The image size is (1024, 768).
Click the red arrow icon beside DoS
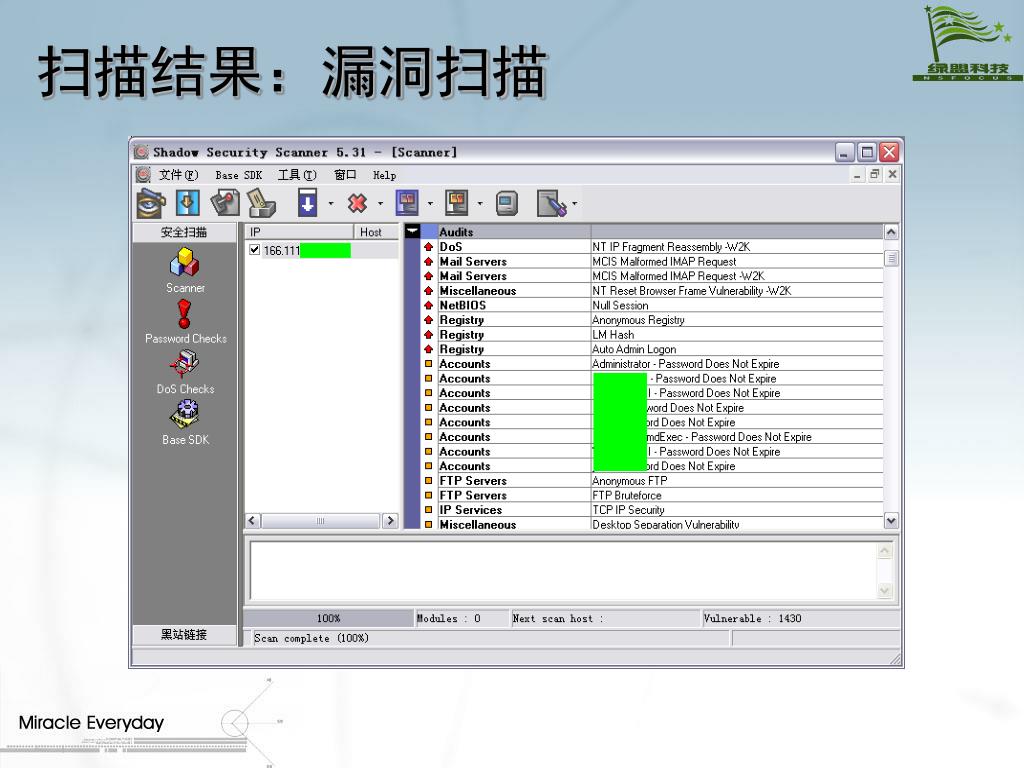(x=428, y=247)
